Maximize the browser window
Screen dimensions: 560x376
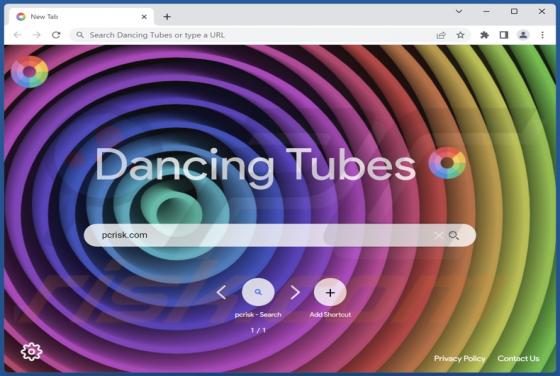point(514,12)
